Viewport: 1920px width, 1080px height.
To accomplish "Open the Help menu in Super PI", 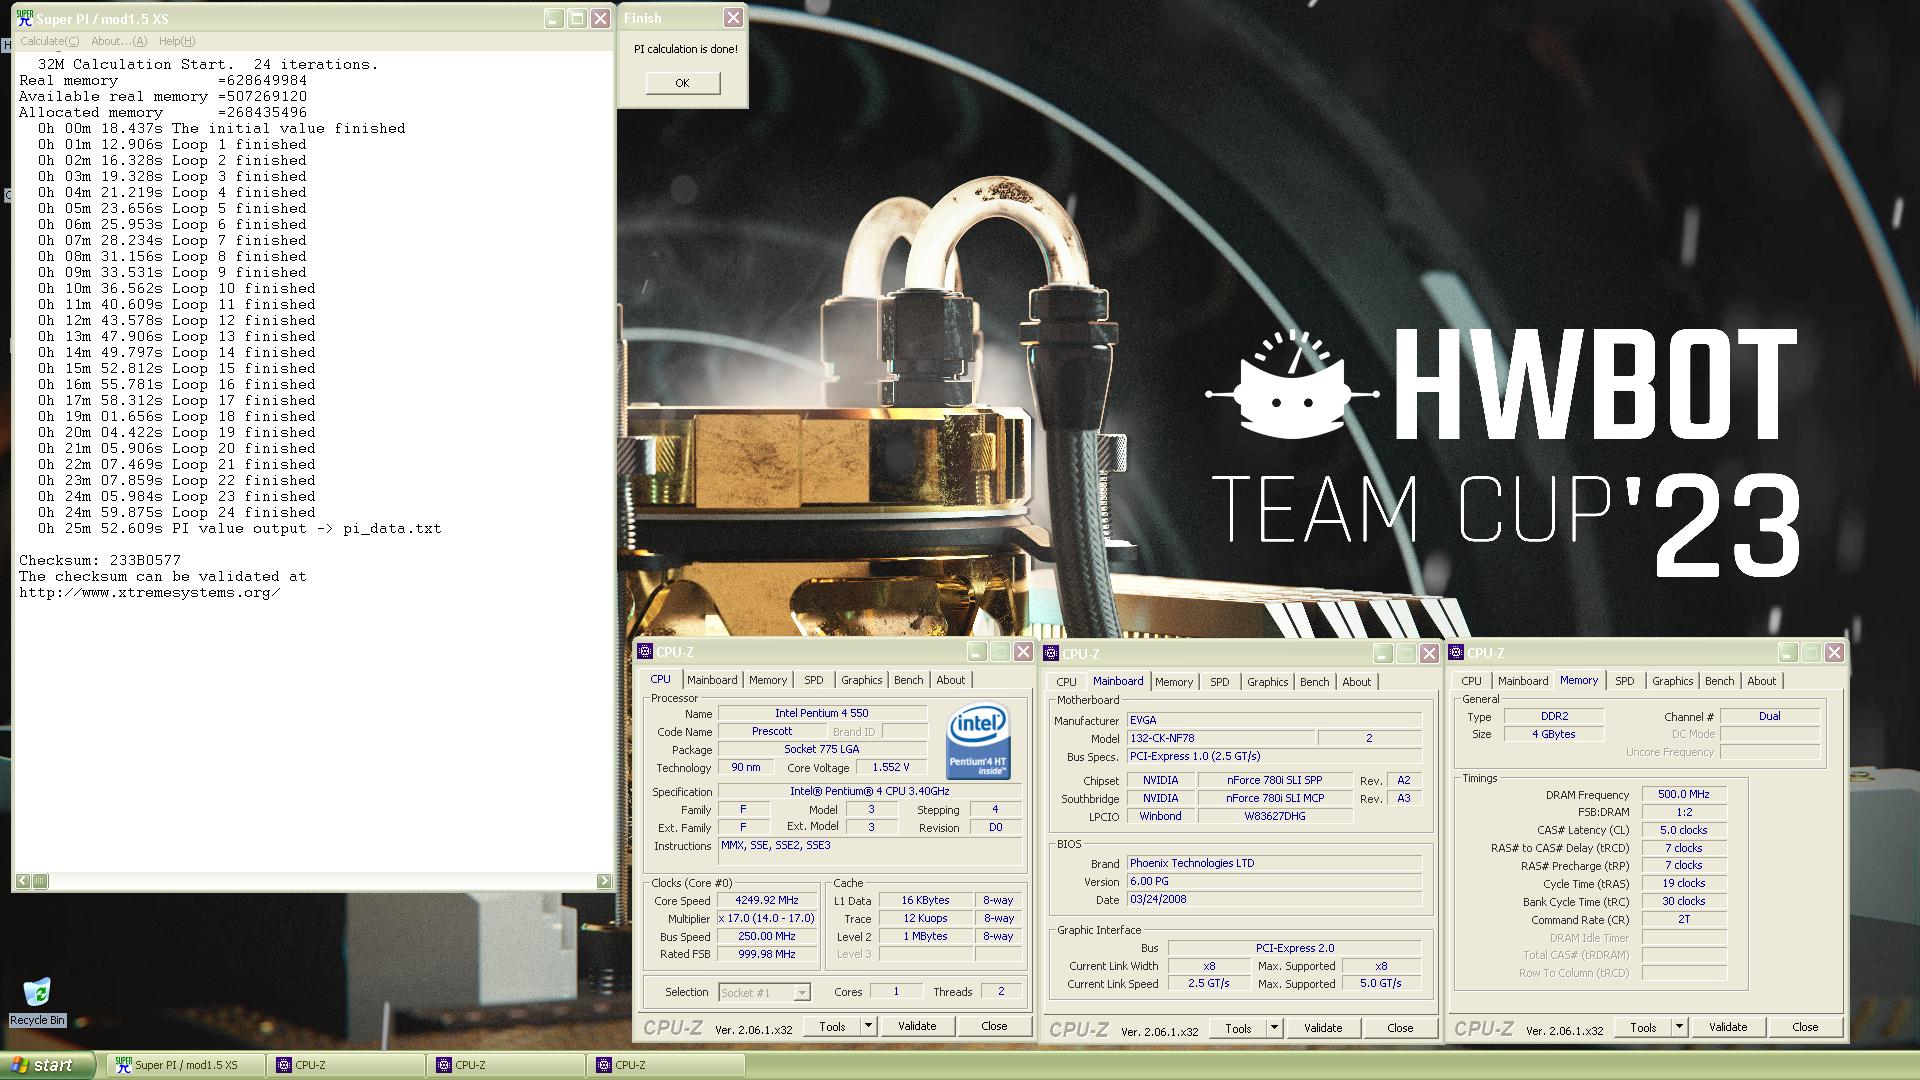I will click(x=177, y=41).
